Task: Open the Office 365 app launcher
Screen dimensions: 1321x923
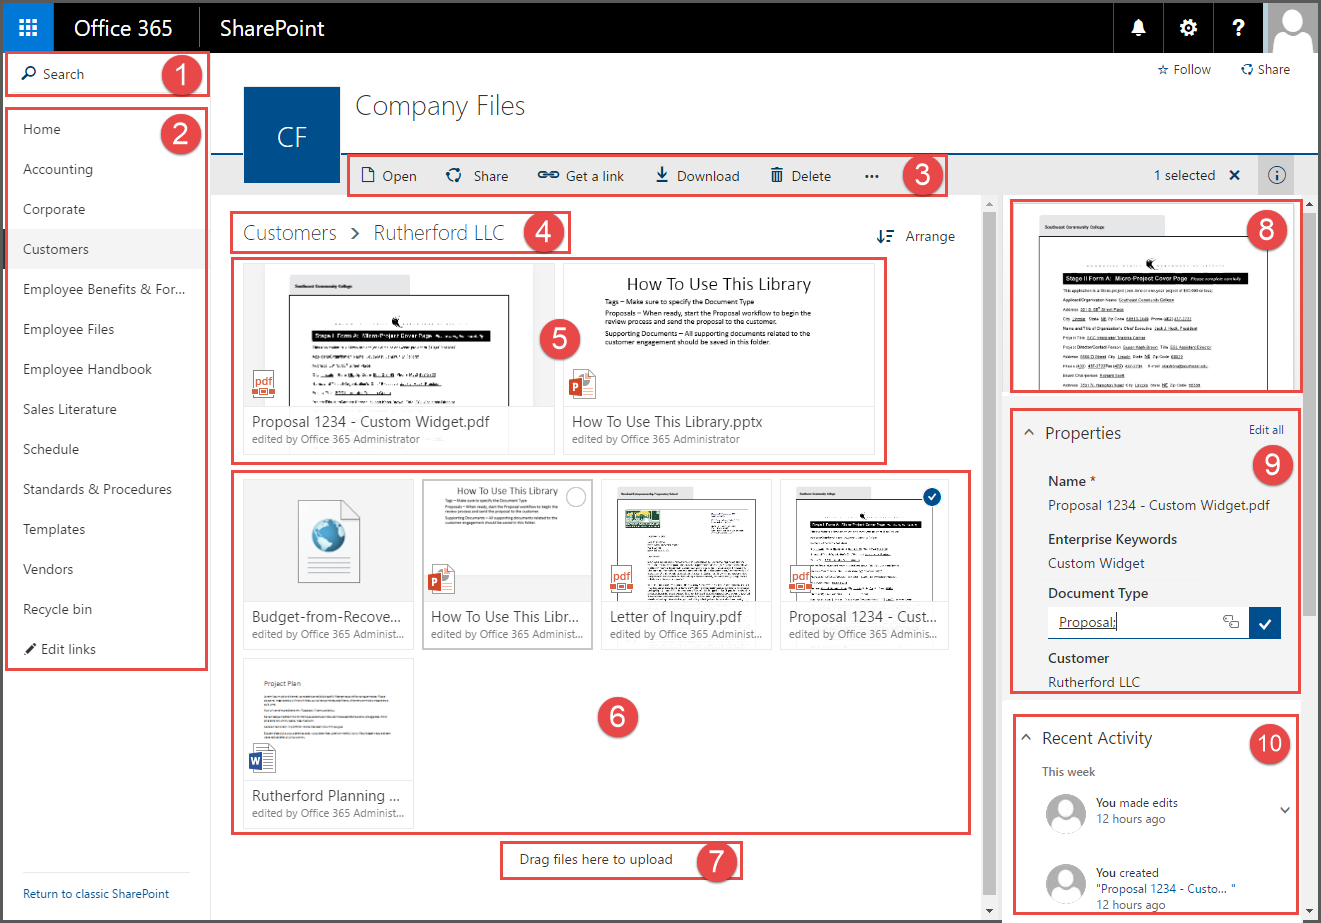Action: tap(28, 28)
